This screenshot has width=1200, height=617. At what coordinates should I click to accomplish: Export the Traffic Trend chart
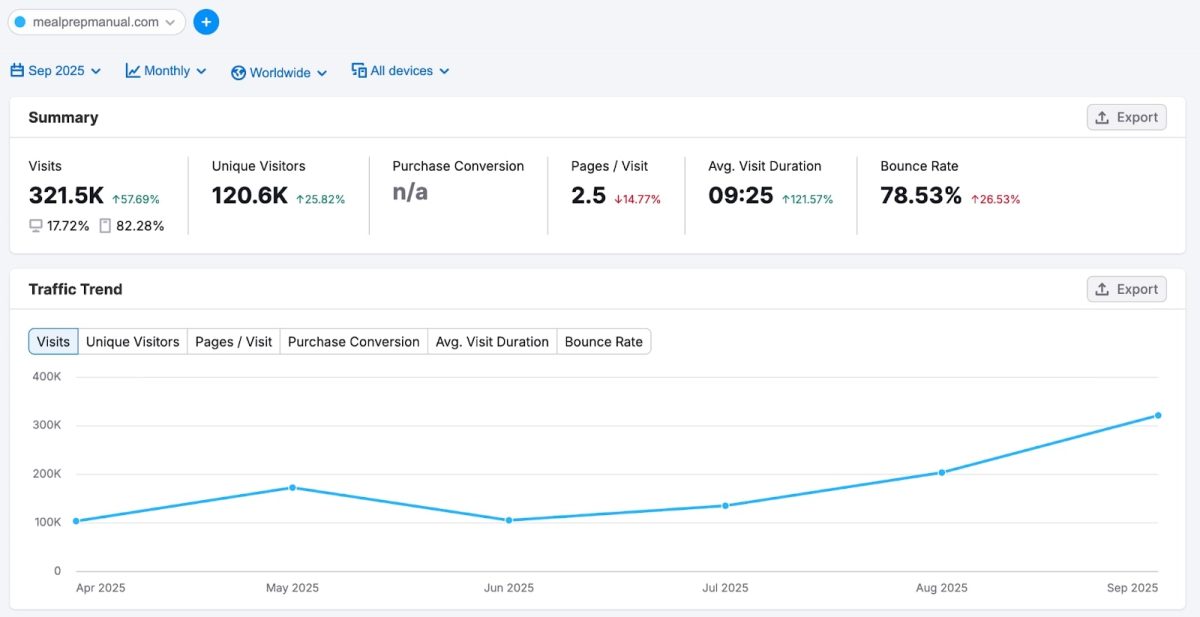(x=1126, y=290)
